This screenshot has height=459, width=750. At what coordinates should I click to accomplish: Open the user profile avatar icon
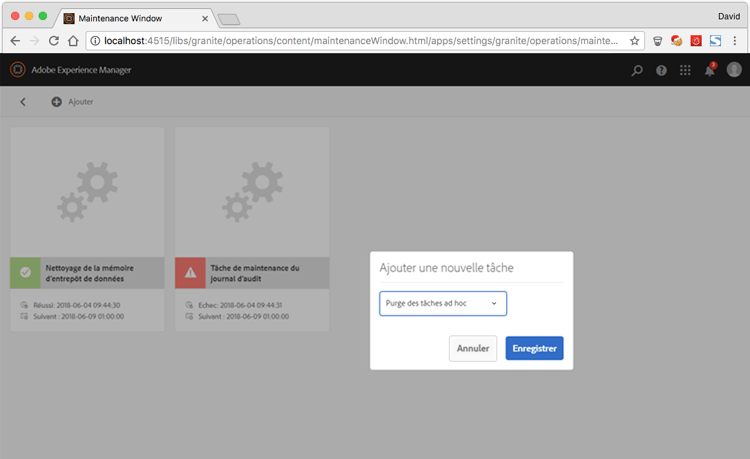(734, 70)
